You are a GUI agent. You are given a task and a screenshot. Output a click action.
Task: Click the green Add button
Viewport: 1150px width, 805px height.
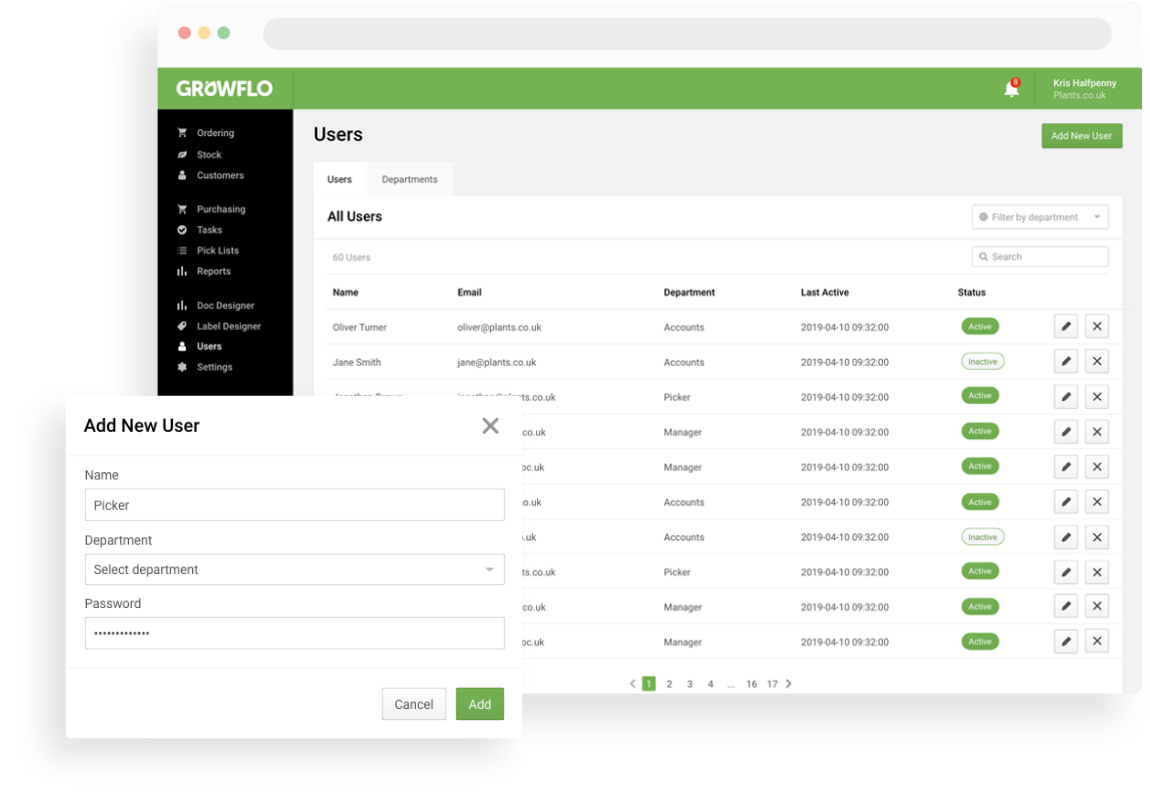tap(480, 704)
